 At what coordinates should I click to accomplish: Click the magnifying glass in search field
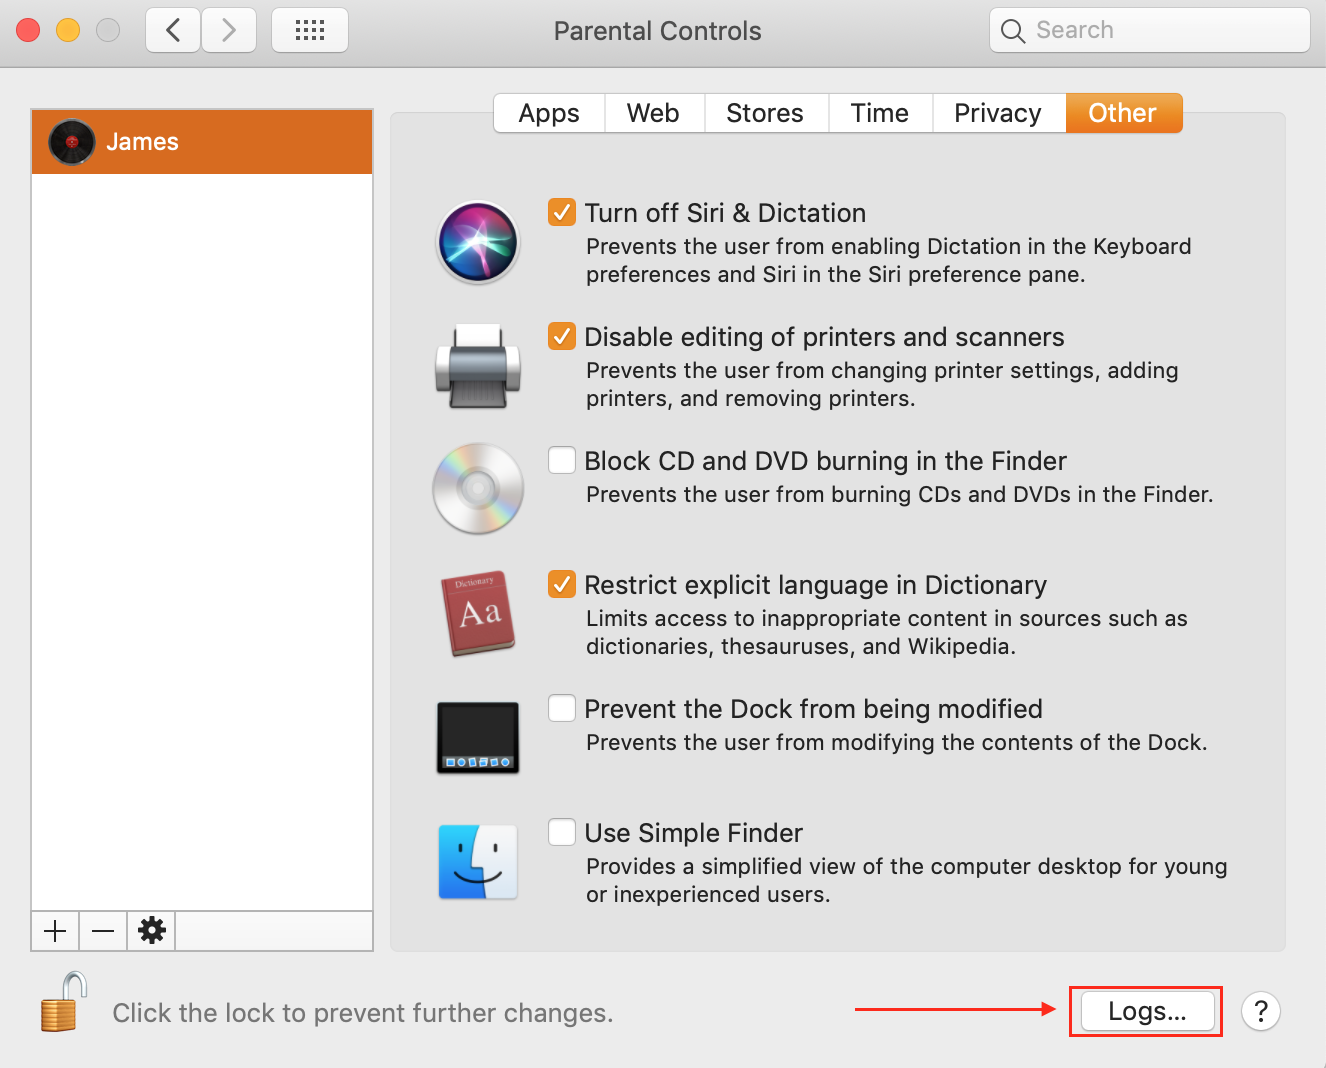point(1013,31)
